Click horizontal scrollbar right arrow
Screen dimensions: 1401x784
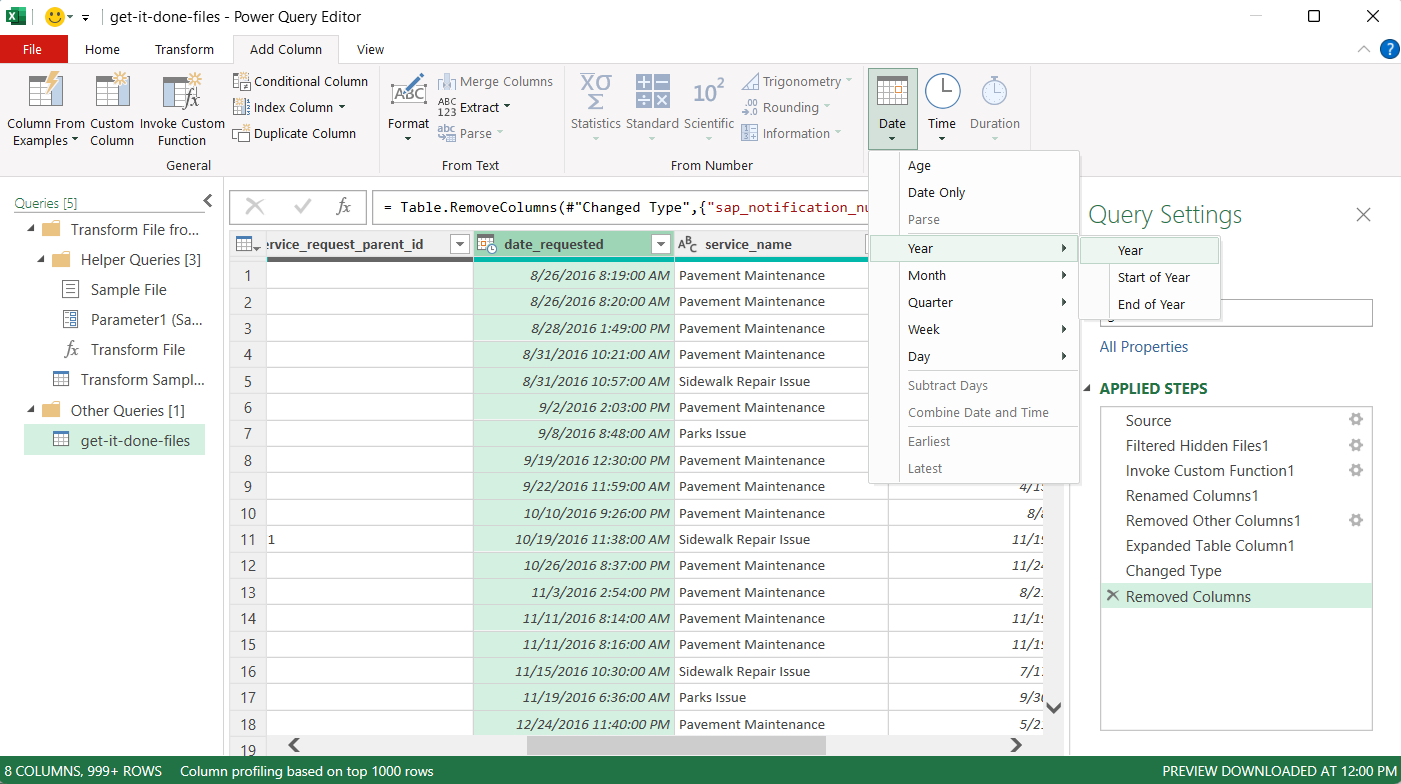click(x=1015, y=744)
